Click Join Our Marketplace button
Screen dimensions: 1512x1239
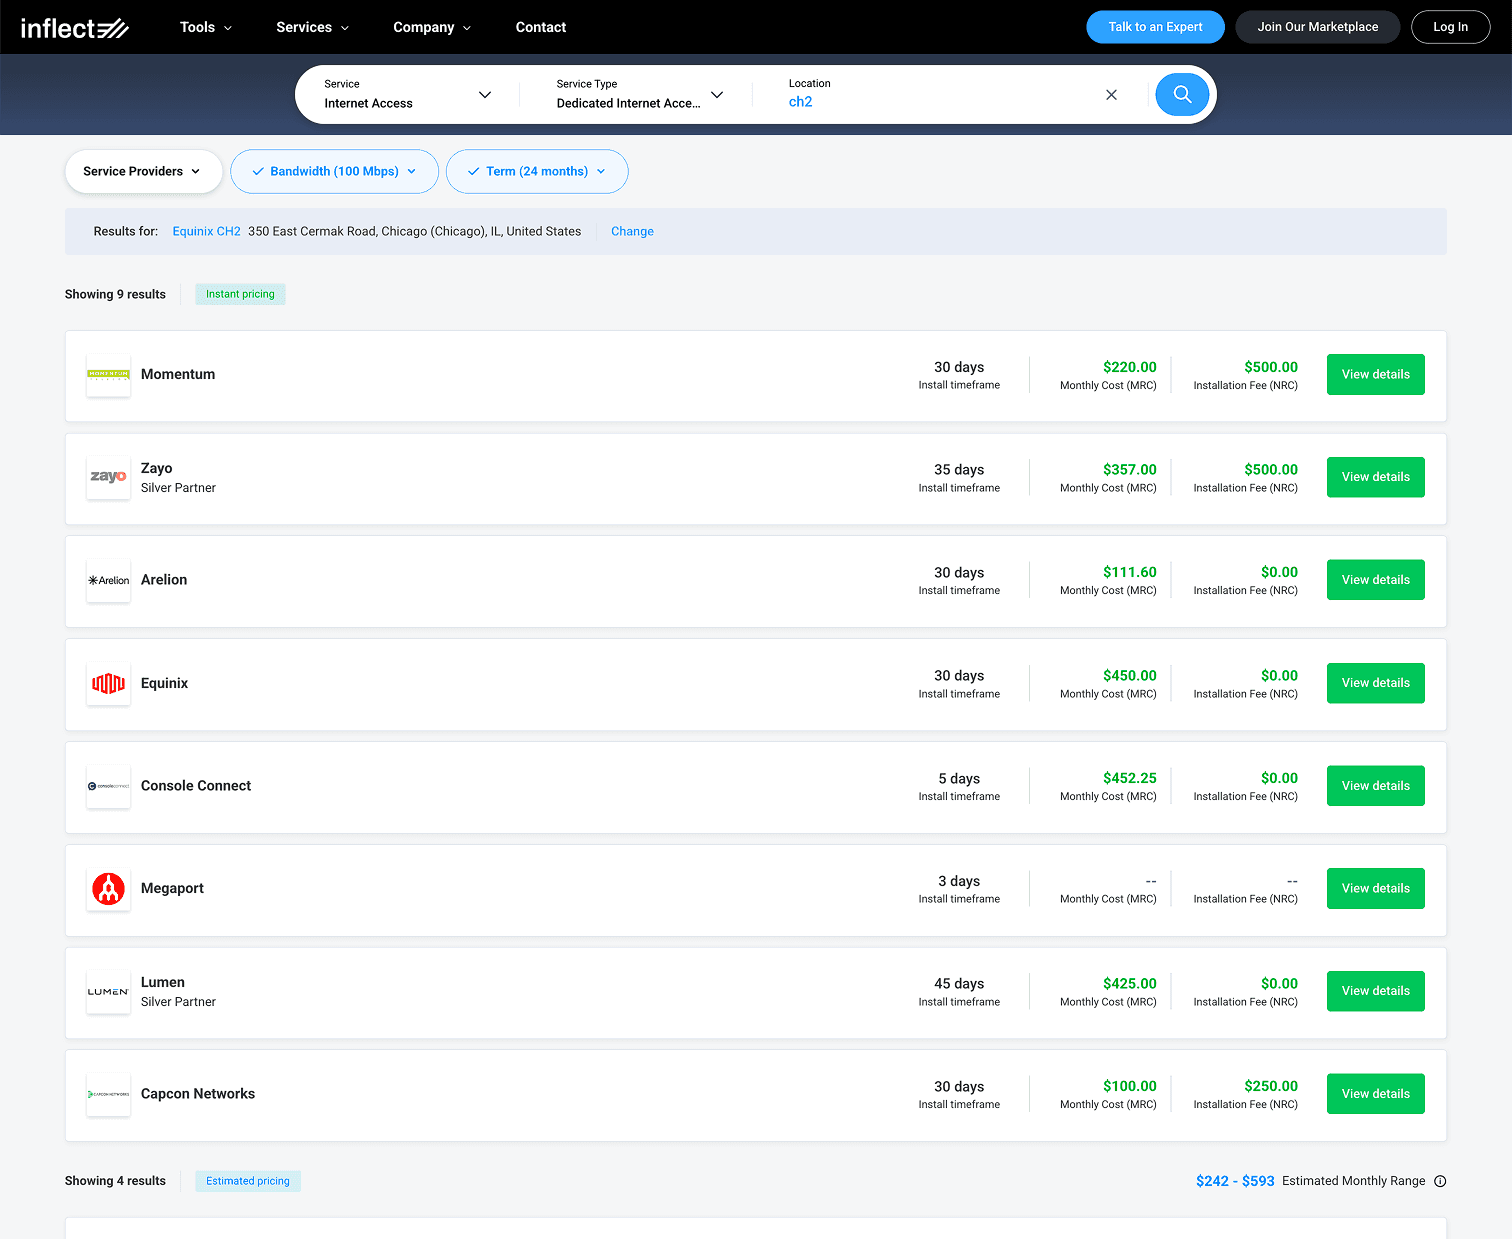[x=1317, y=27]
